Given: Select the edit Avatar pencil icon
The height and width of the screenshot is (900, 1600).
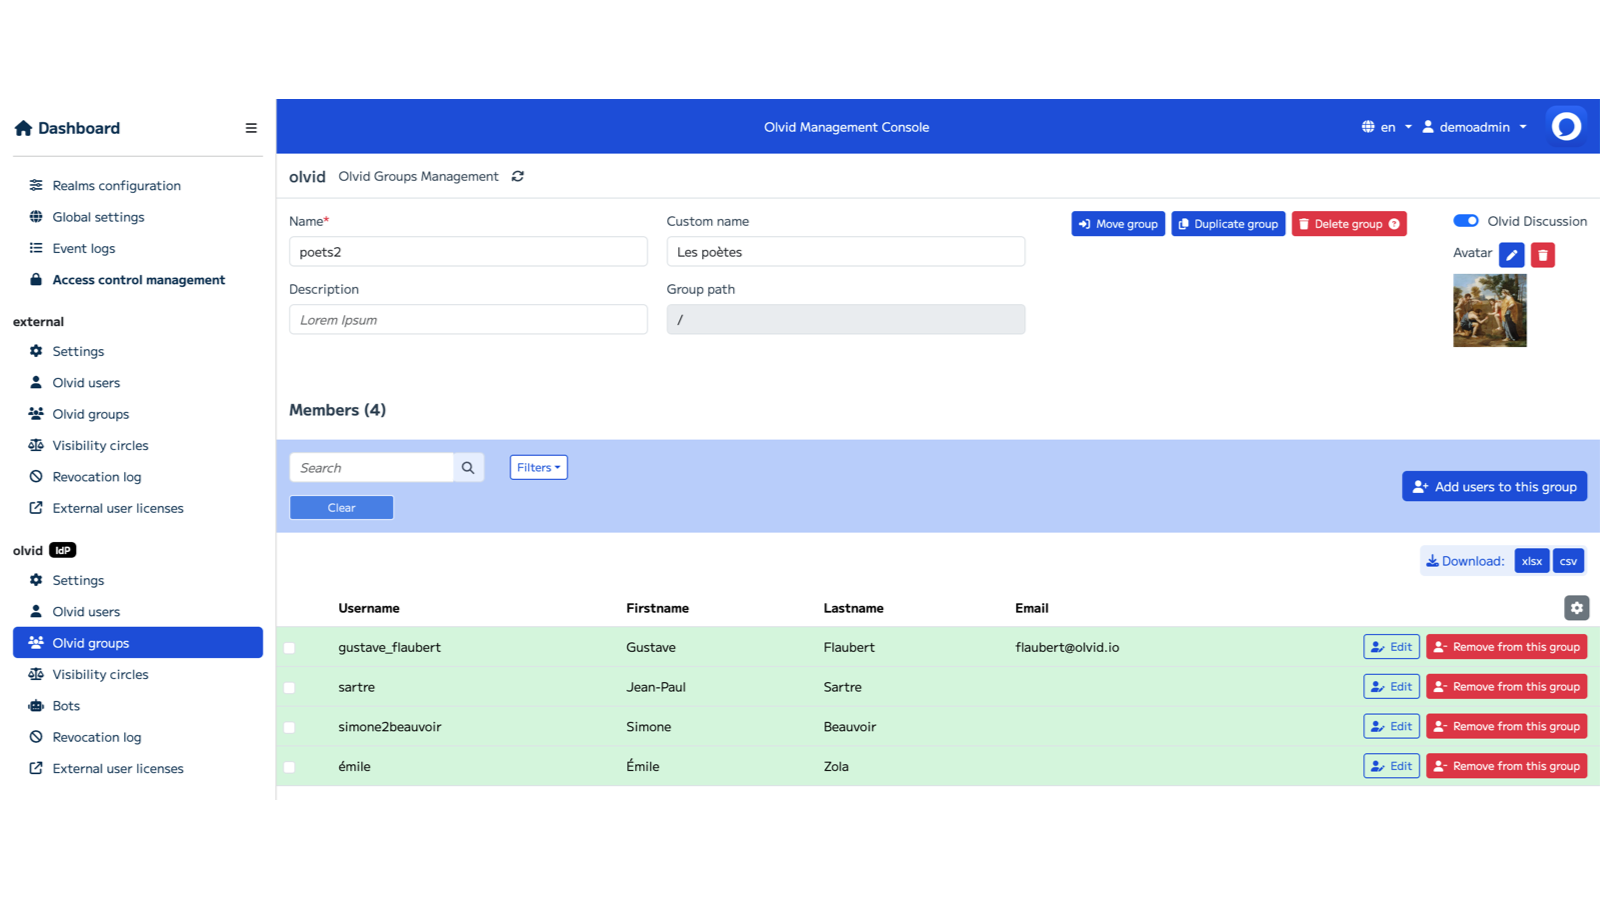Looking at the screenshot, I should coord(1511,255).
